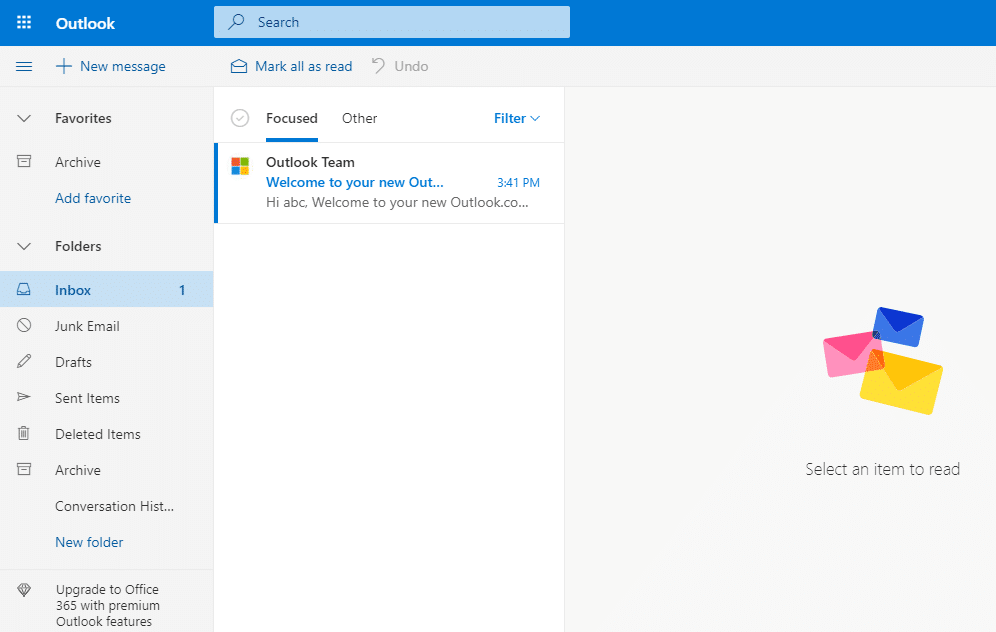The image size is (996, 632).
Task: Open the app launcher grid icon
Action: coord(24,22)
